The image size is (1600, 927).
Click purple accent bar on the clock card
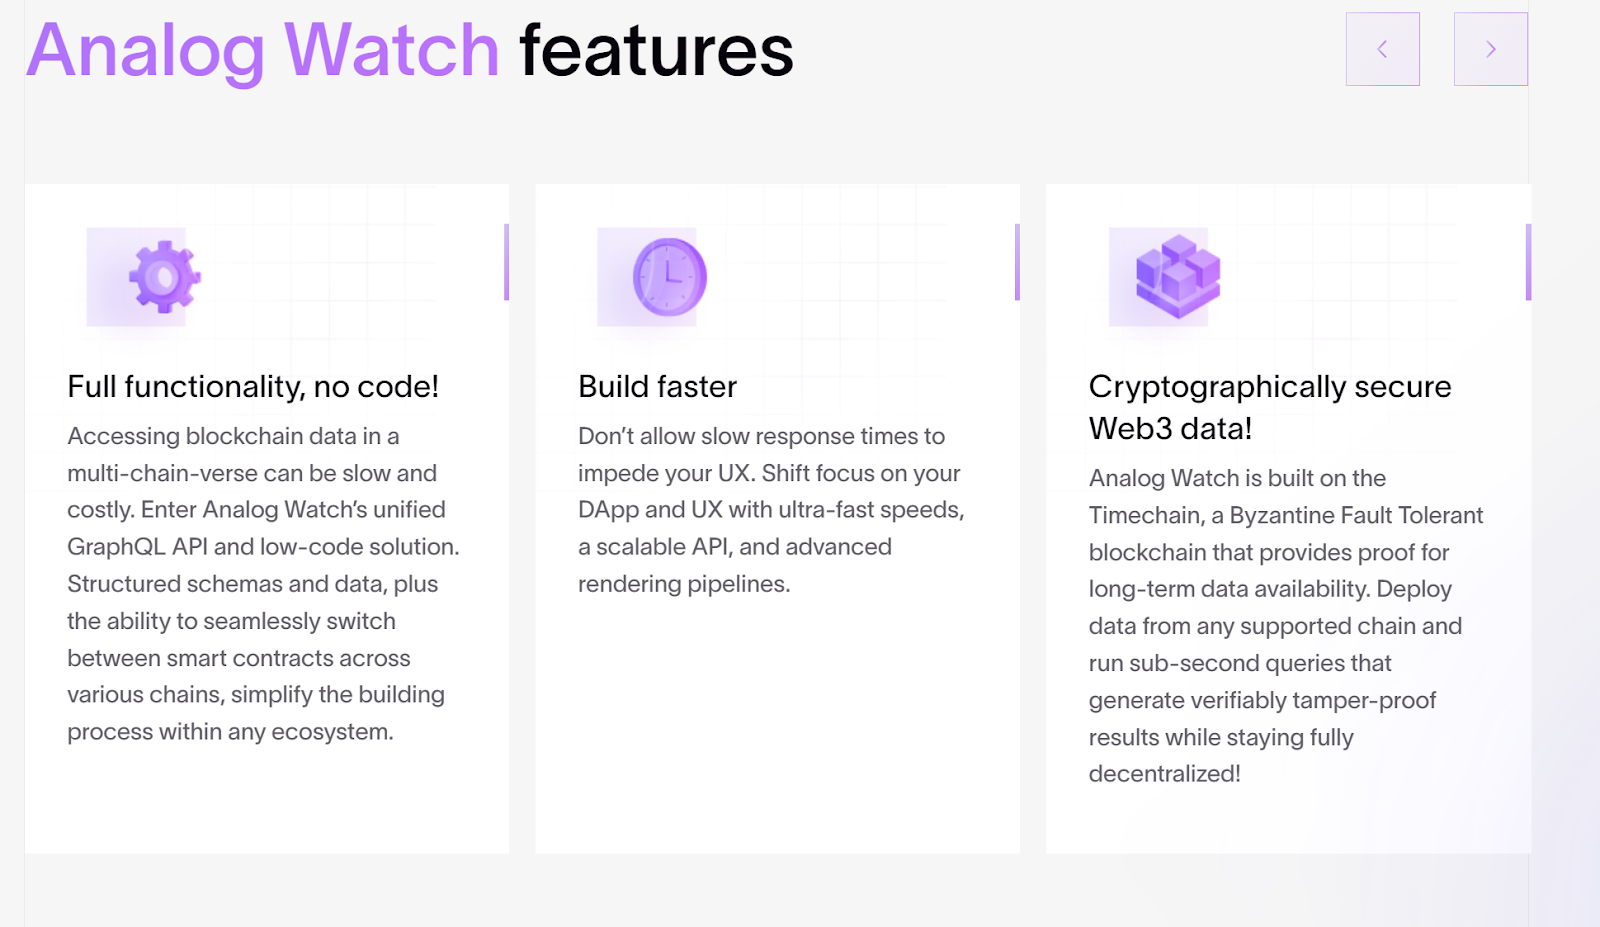click(x=1017, y=262)
